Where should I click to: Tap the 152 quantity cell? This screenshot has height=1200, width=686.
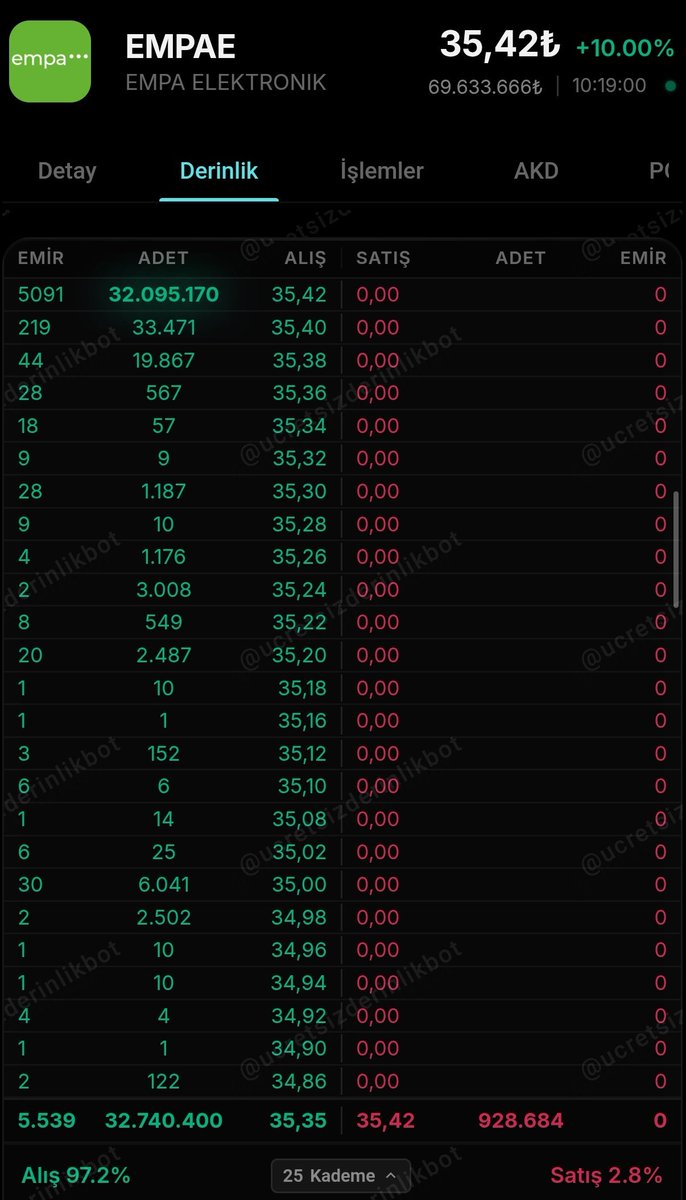[164, 753]
